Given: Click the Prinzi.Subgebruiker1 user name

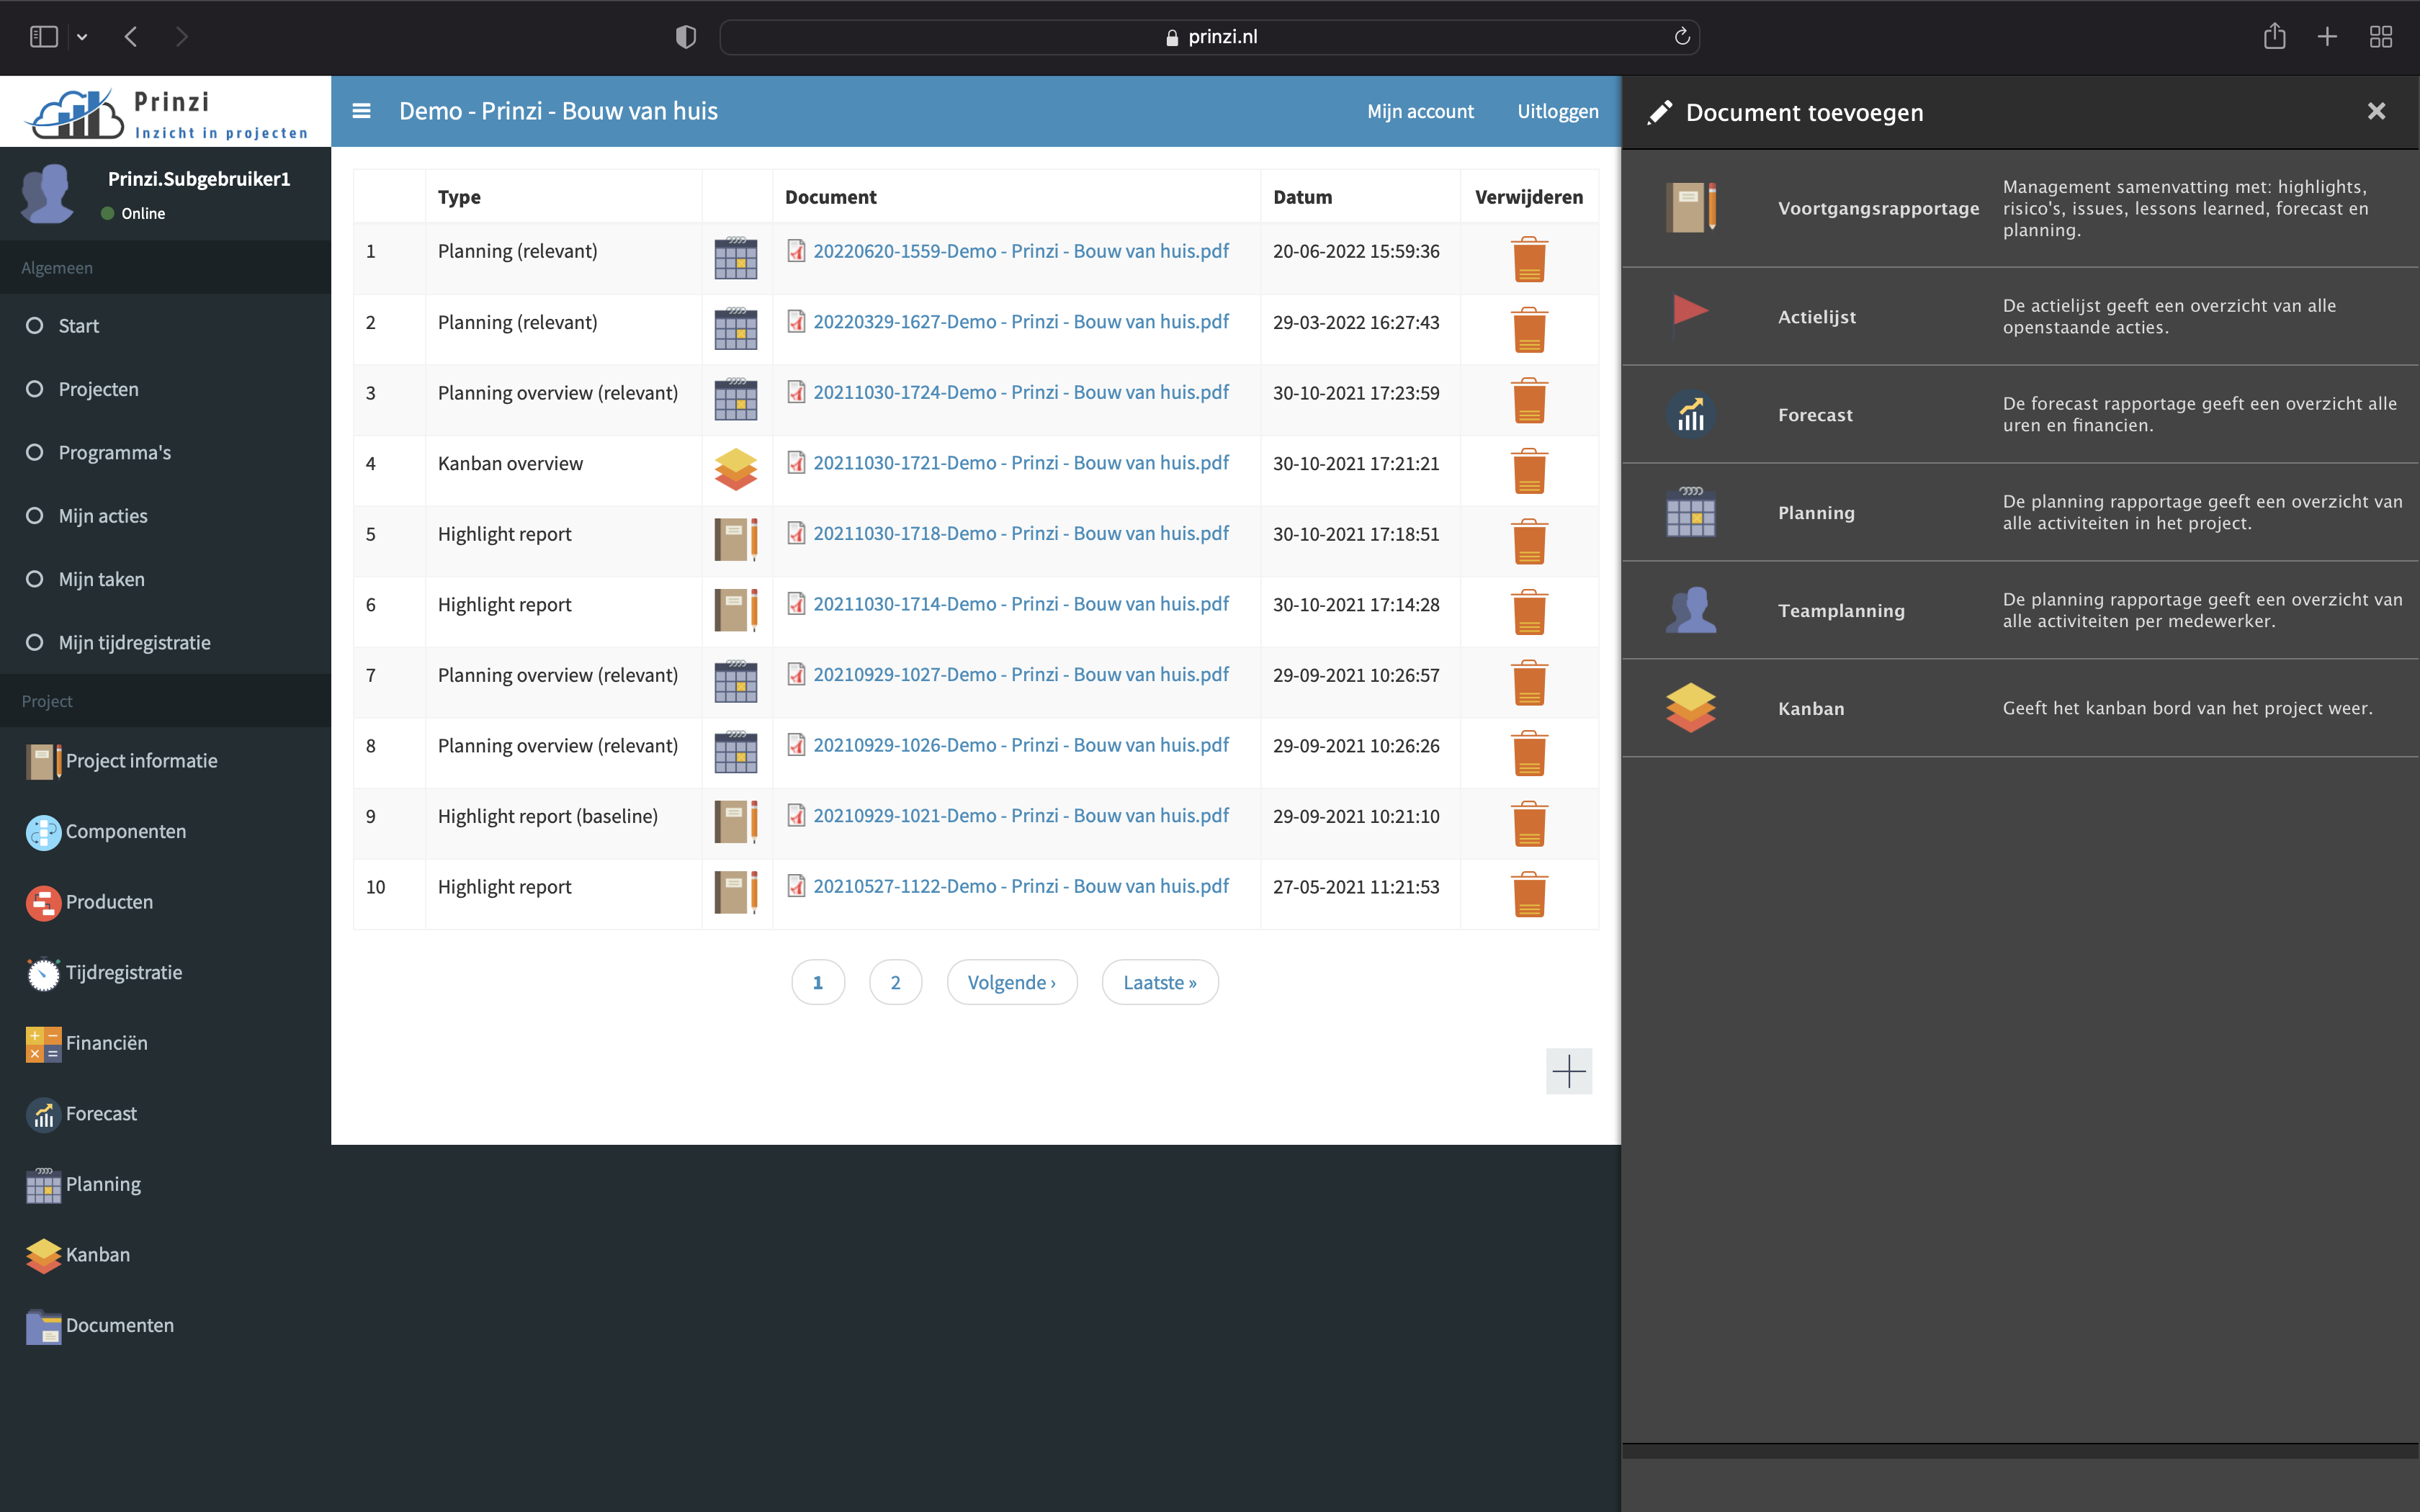Looking at the screenshot, I should point(199,179).
